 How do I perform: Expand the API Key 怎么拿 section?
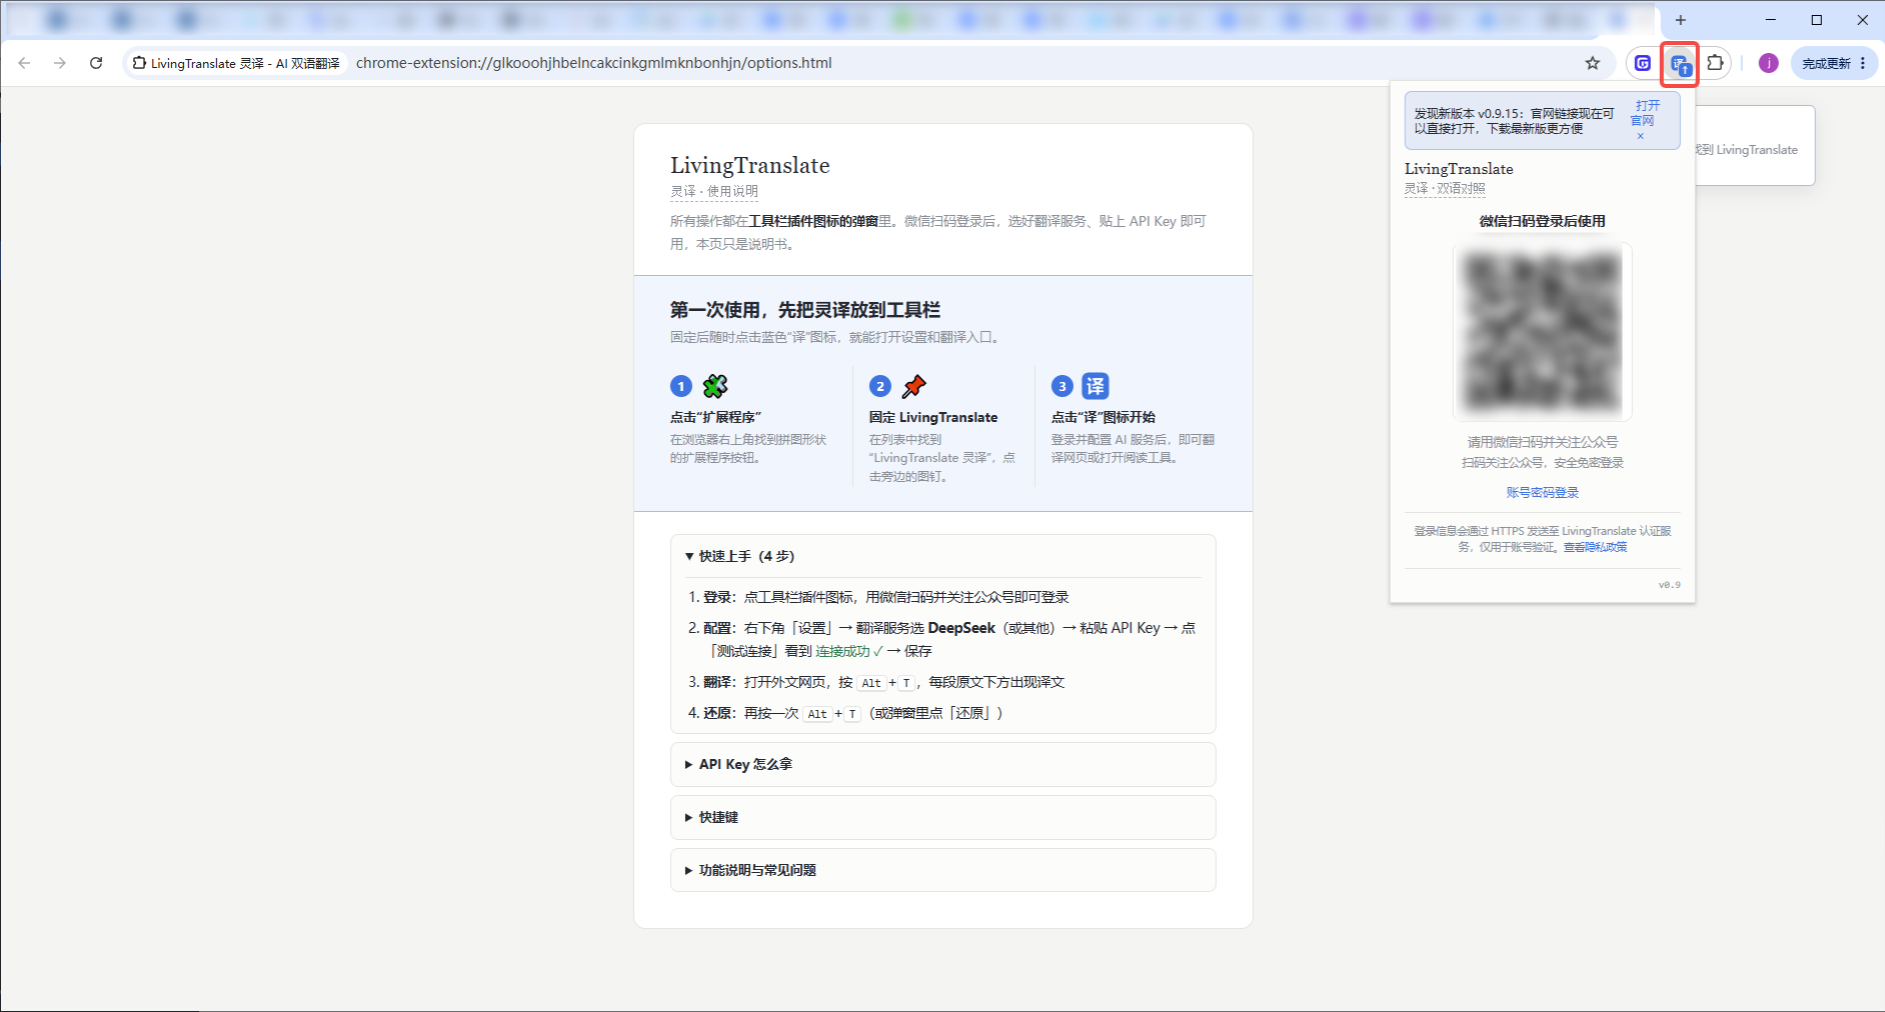click(x=943, y=764)
